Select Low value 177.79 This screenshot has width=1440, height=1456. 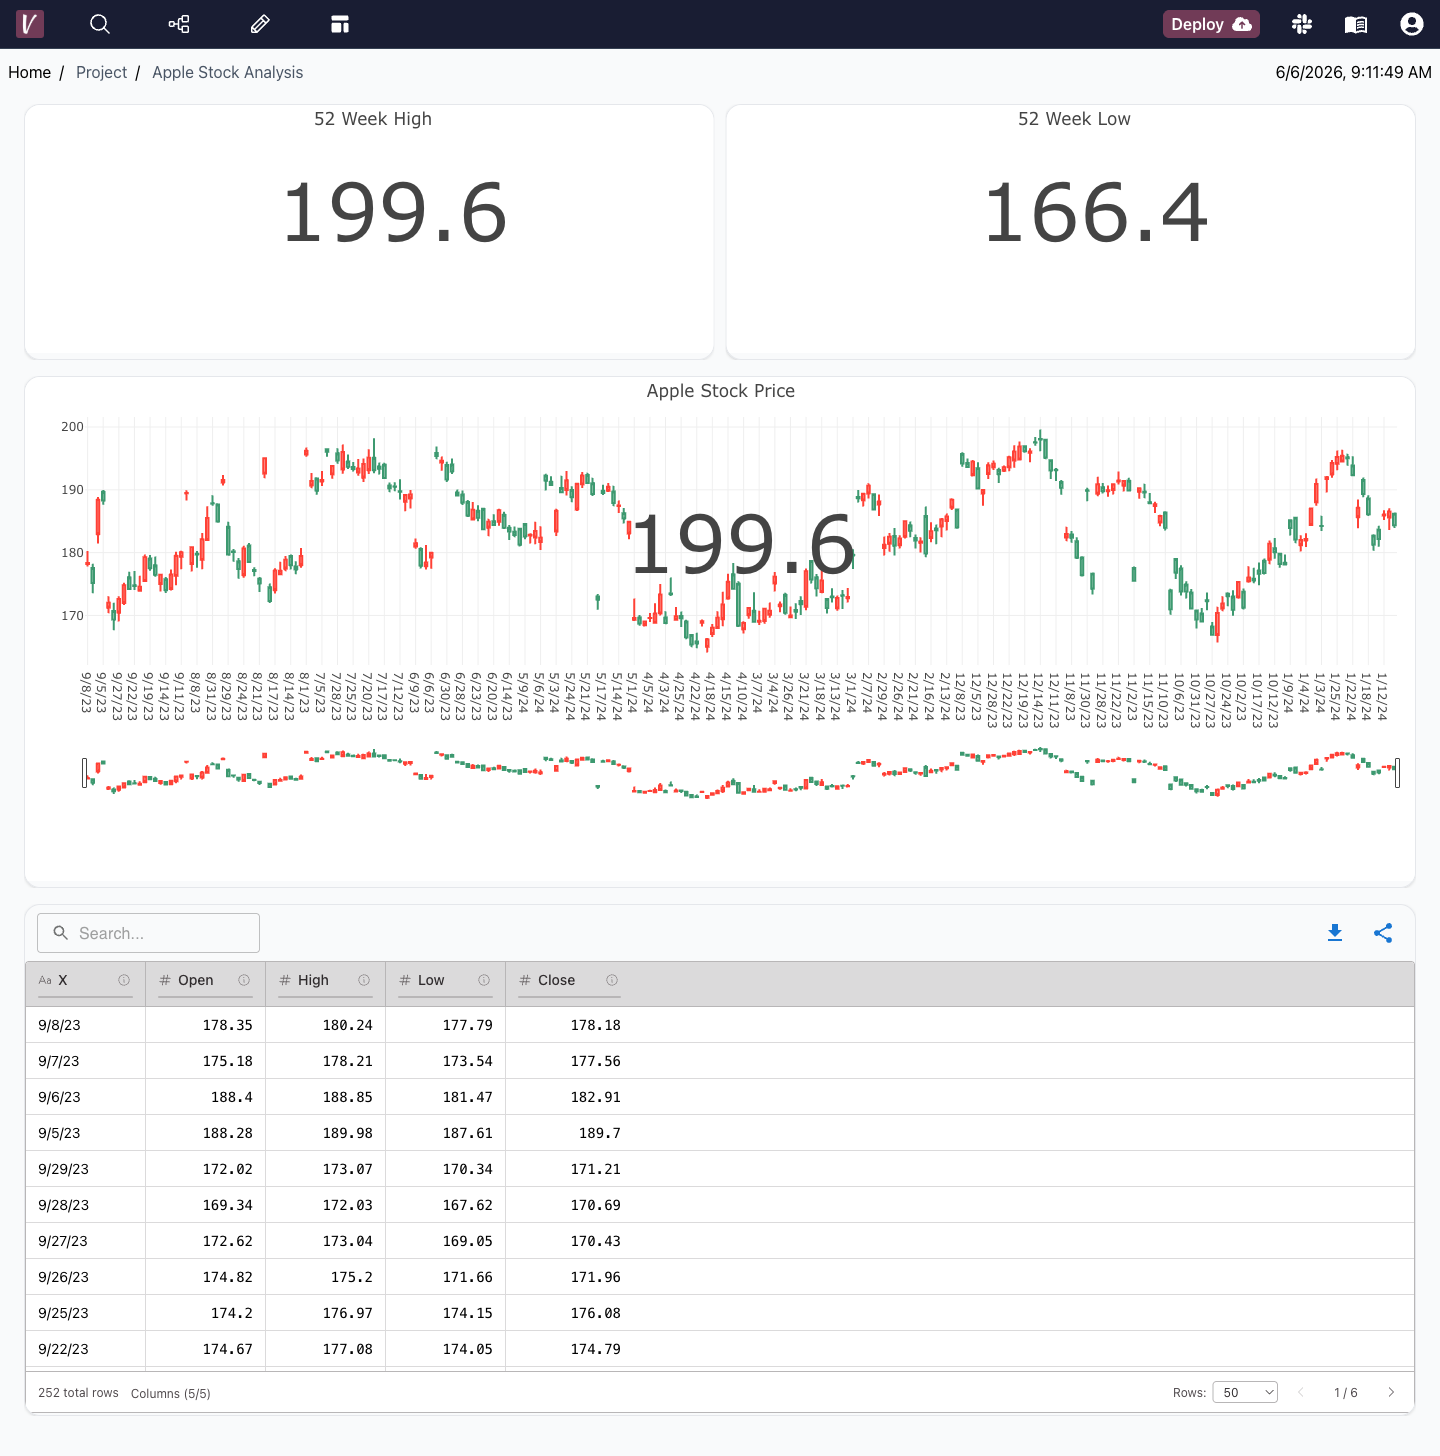point(467,1025)
